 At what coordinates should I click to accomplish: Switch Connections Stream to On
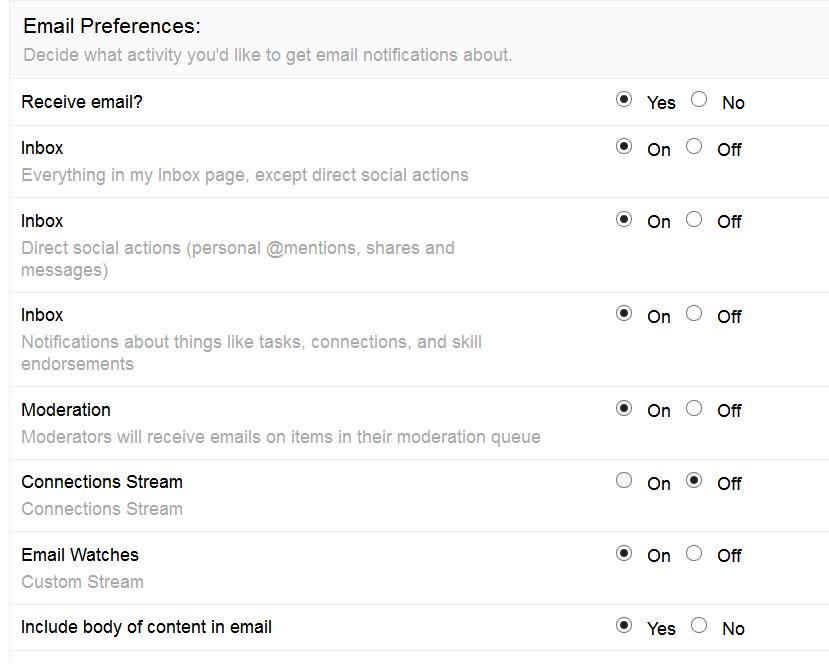pyautogui.click(x=625, y=480)
